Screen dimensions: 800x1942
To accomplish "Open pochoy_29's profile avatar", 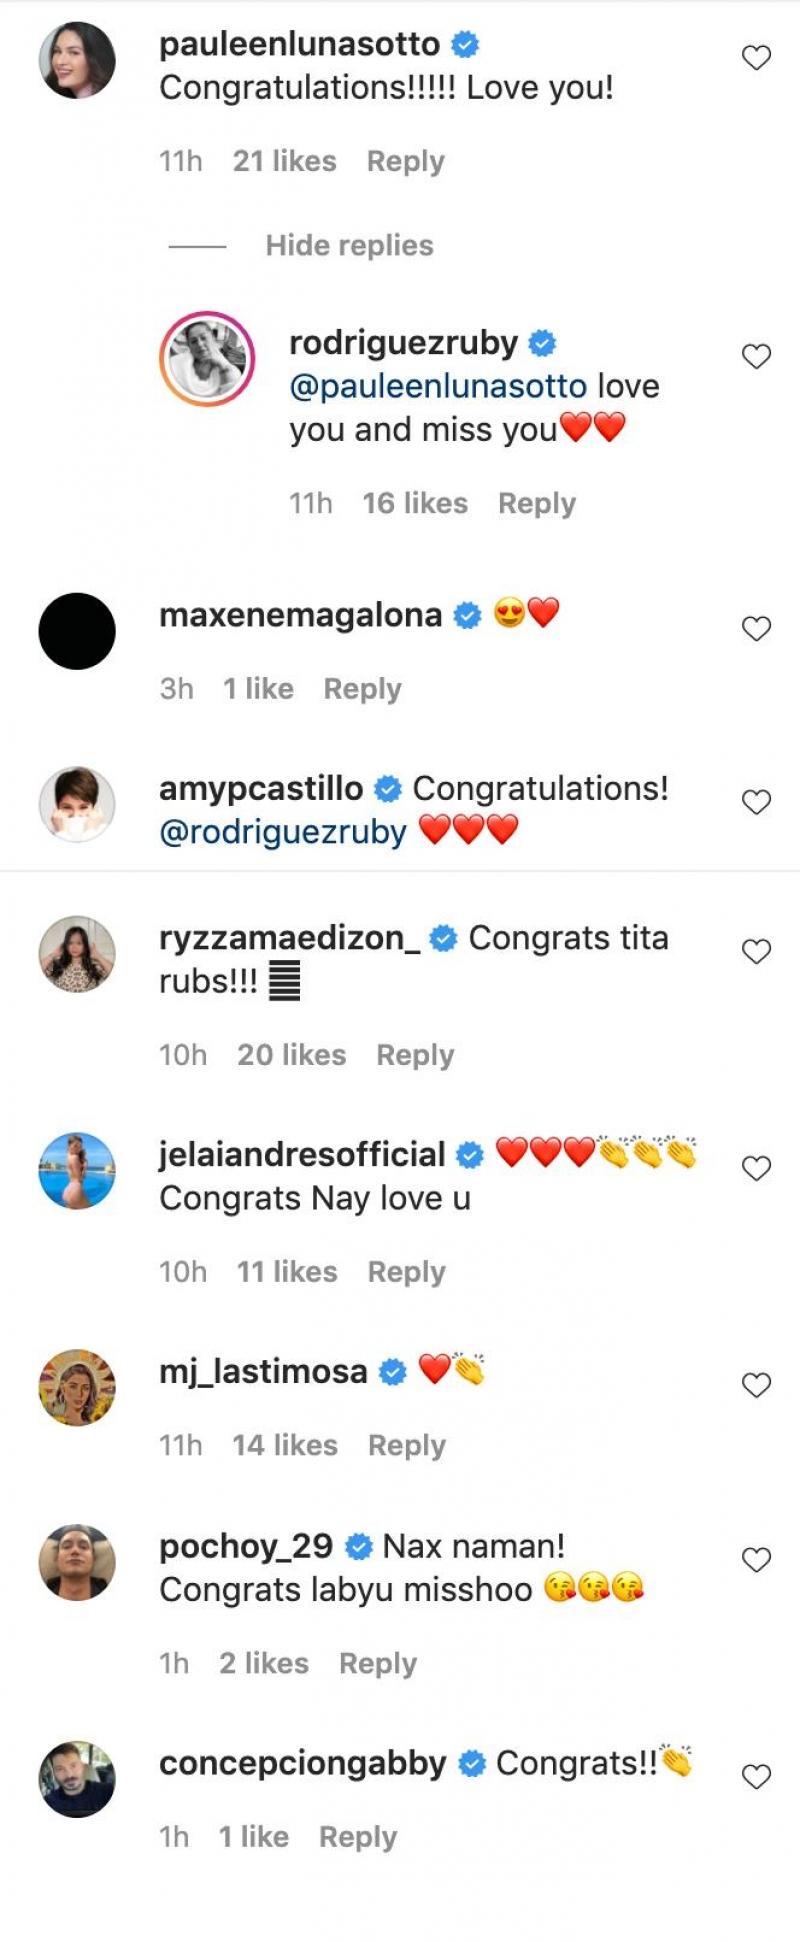I will coord(77,1562).
